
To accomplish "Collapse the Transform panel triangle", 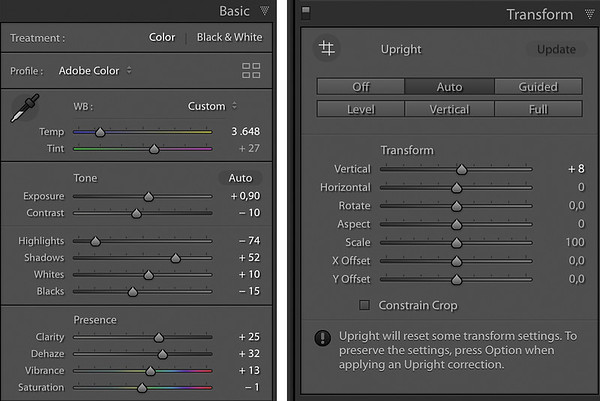I will [x=590, y=14].
